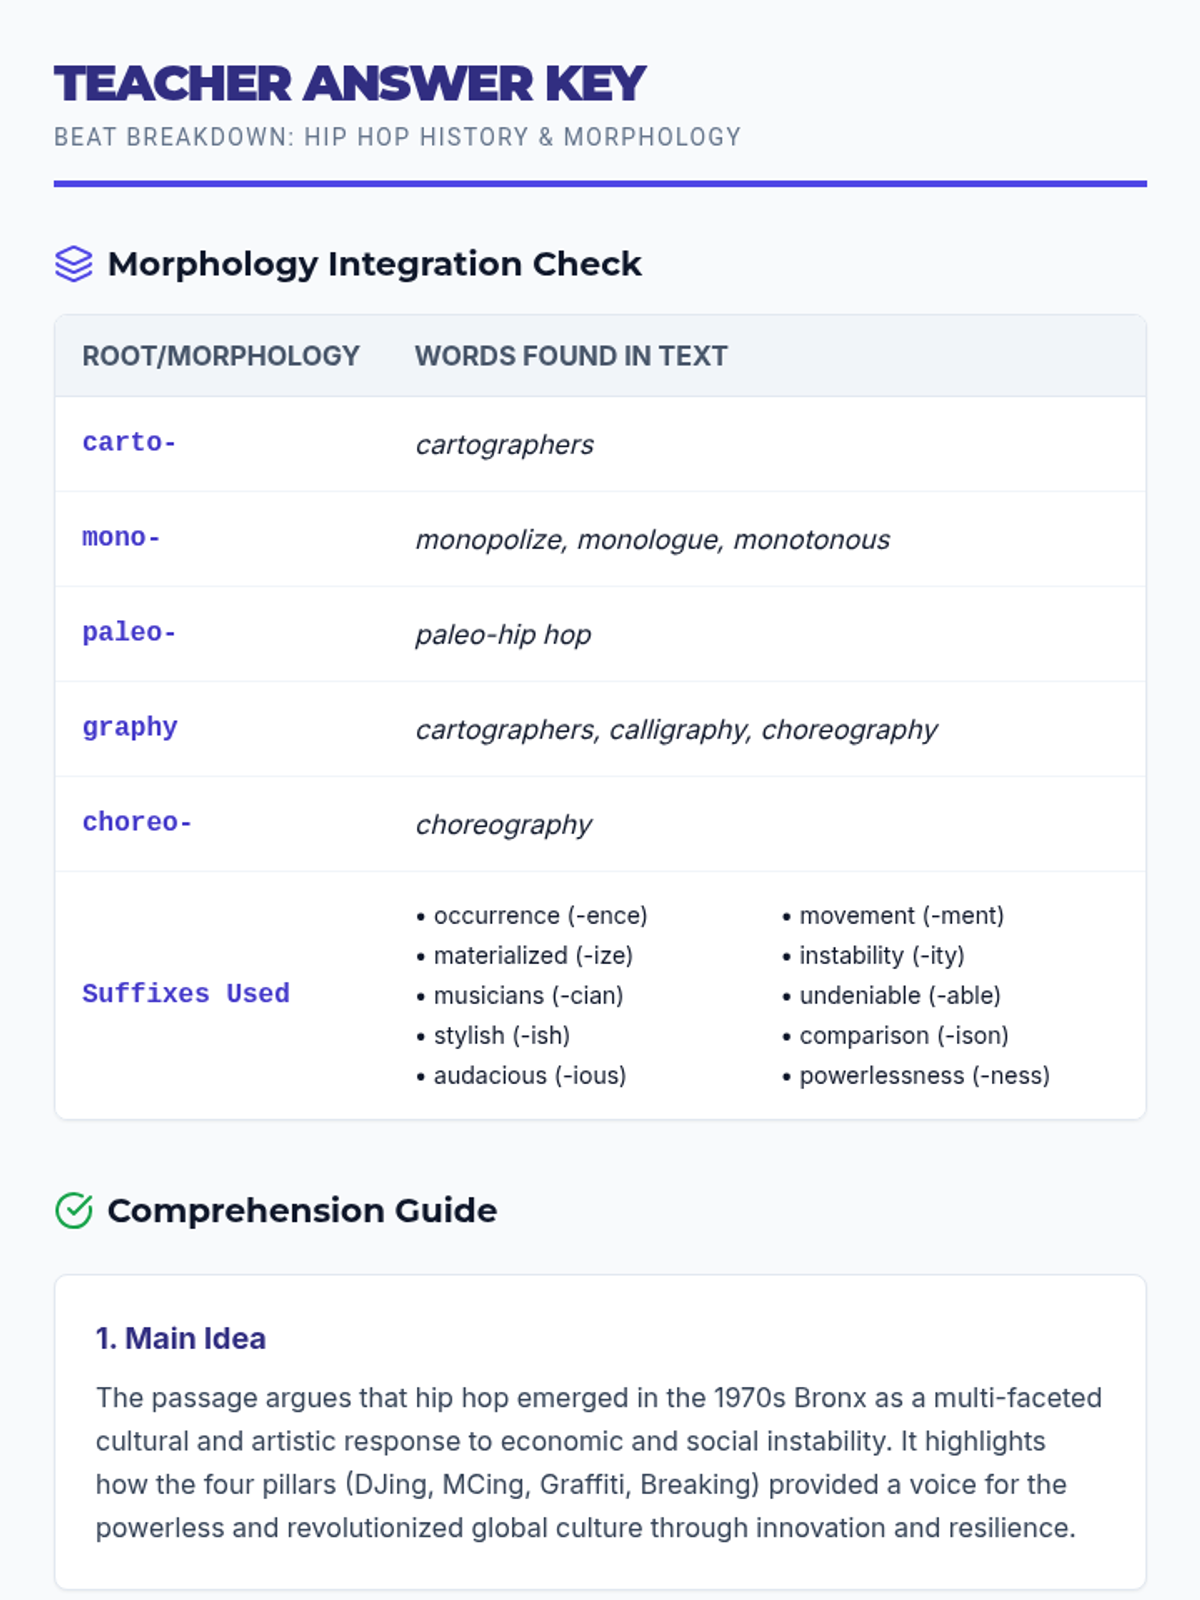Click the Main Idea answer paragraph
Screen dimensions: 1200x1600
click(x=599, y=1463)
